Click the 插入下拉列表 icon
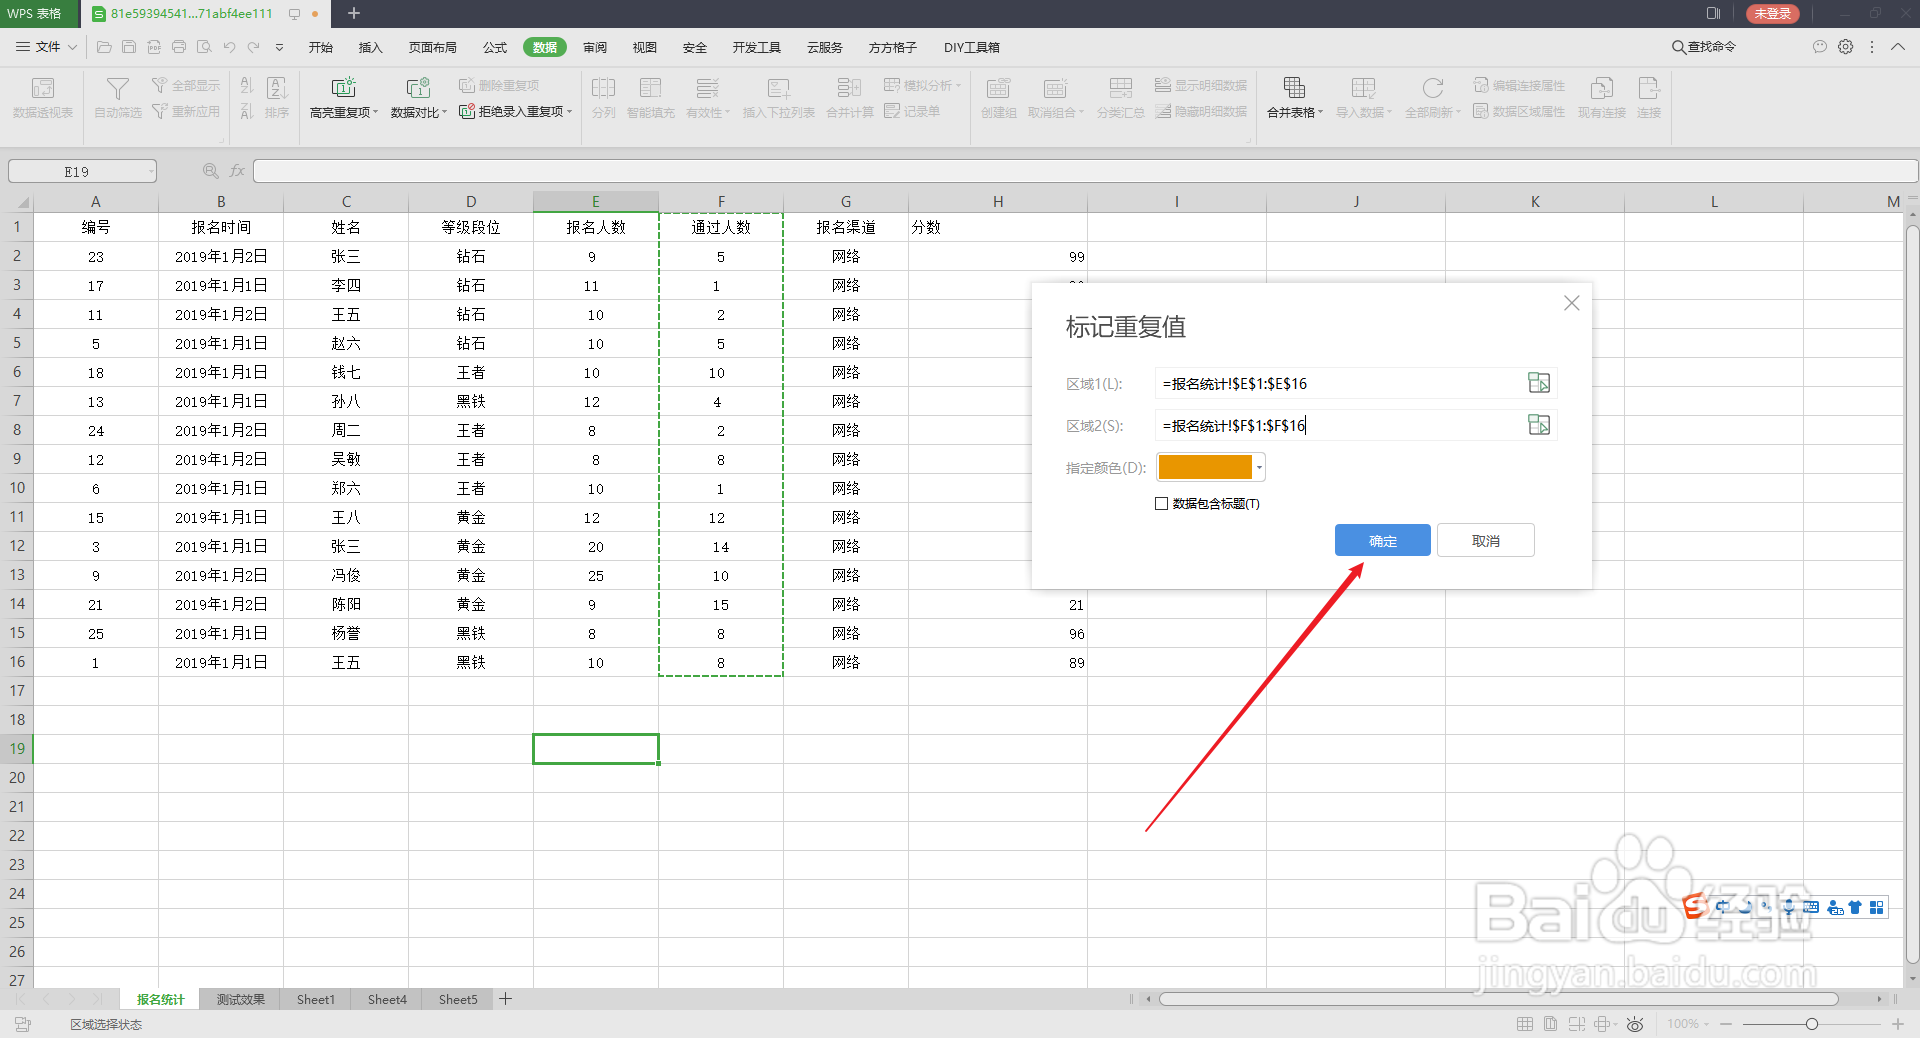 click(778, 88)
